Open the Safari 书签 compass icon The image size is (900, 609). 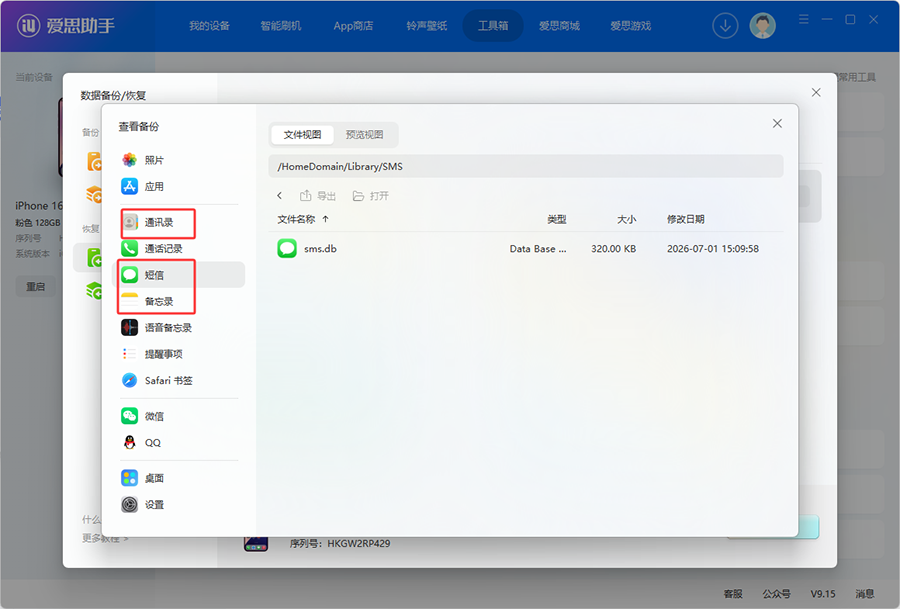130,381
